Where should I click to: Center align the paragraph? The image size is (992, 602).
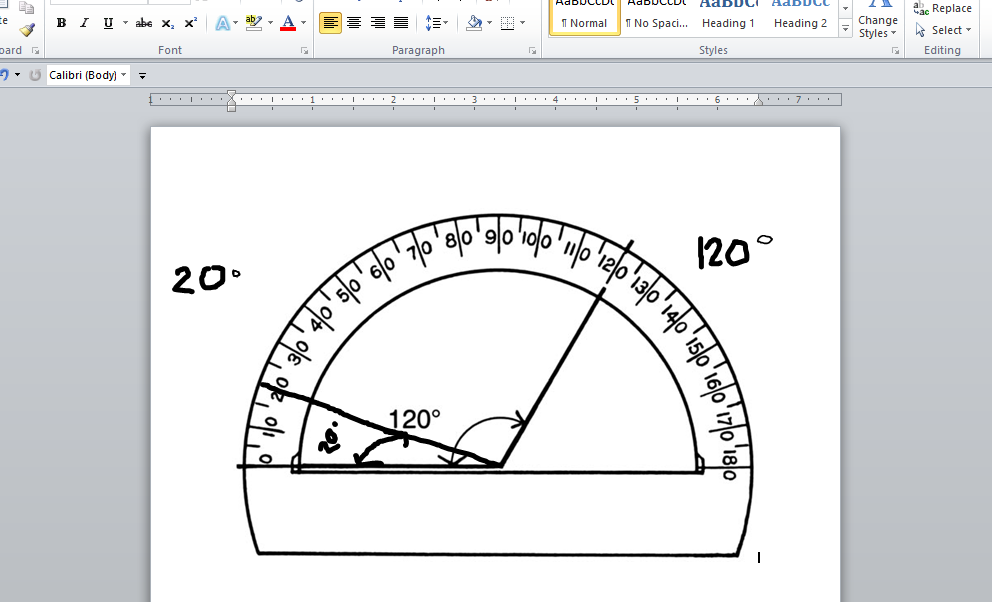pyautogui.click(x=354, y=23)
